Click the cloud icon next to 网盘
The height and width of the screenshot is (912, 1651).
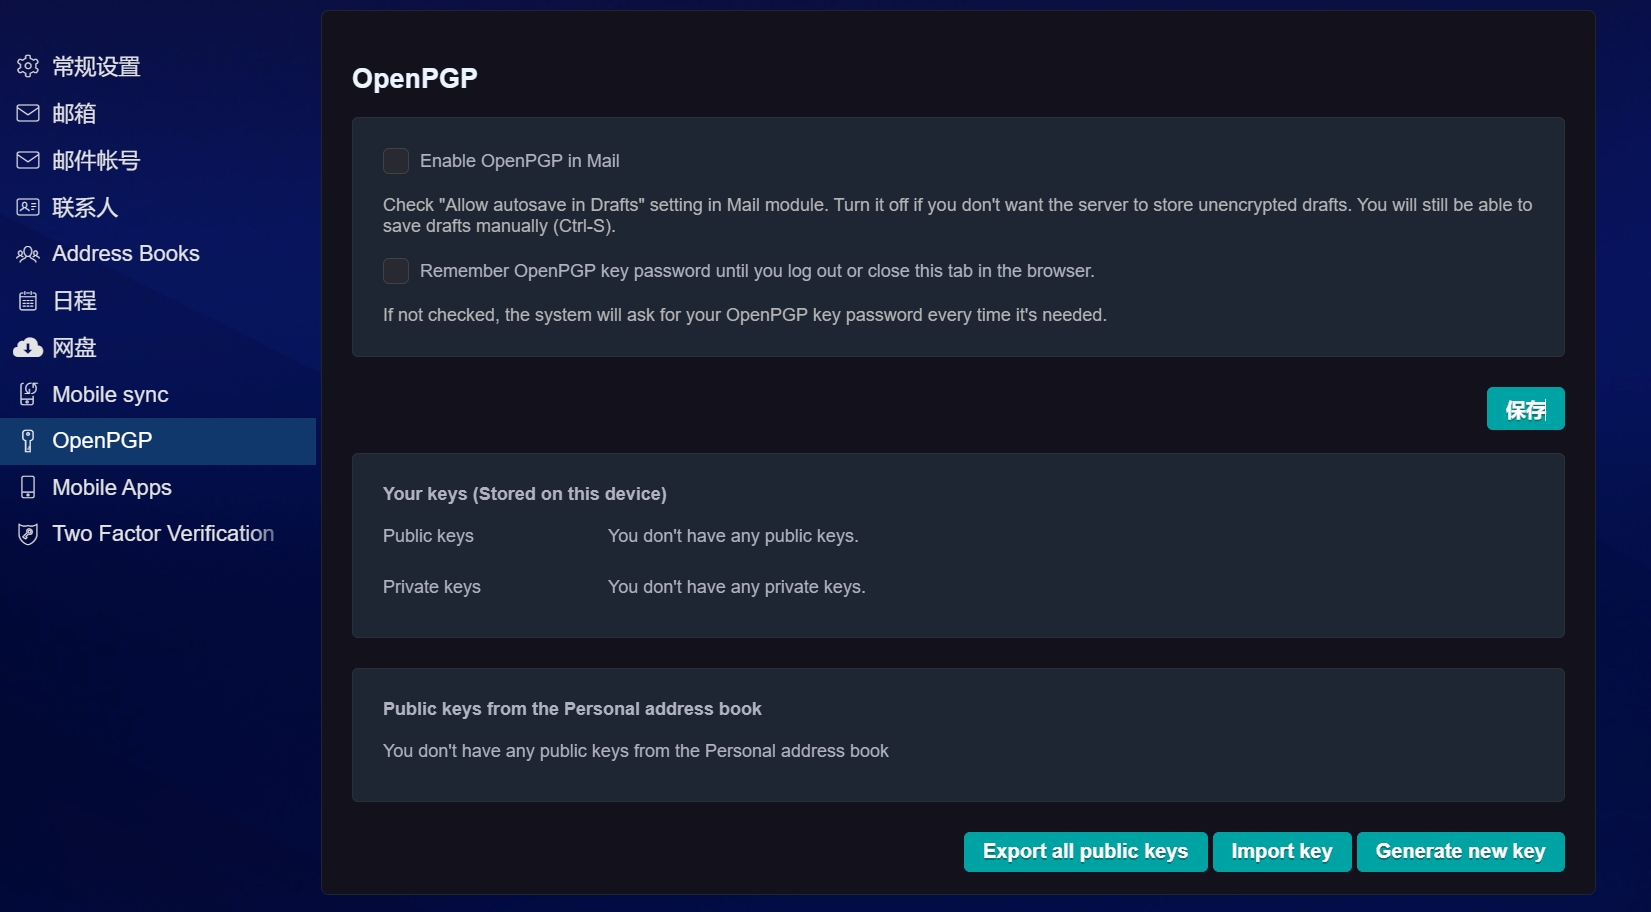28,347
